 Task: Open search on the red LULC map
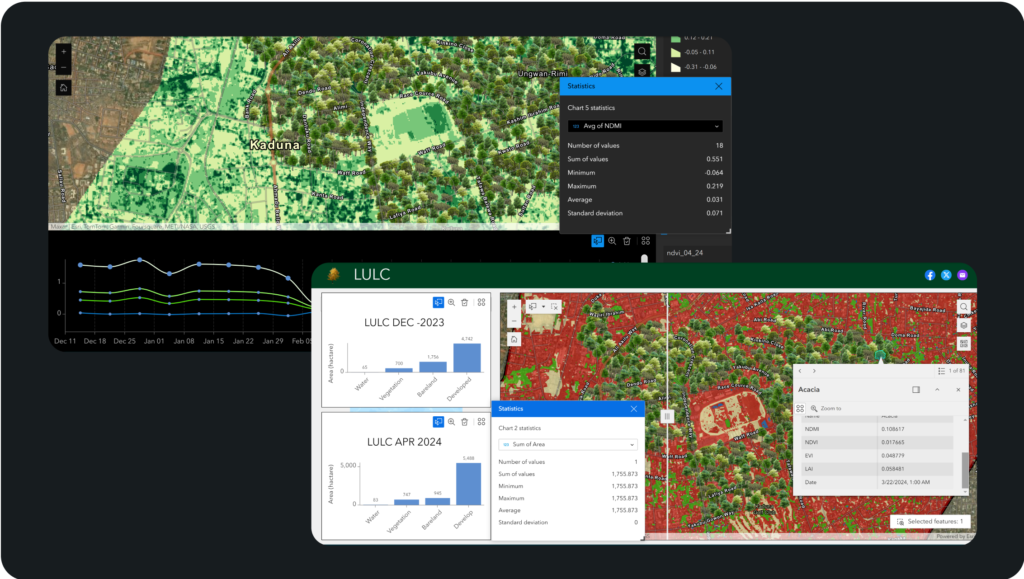963,307
